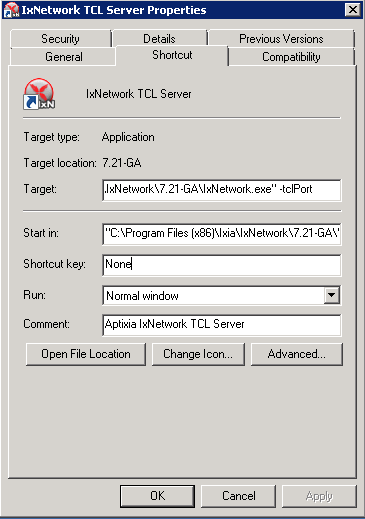Switch to the Security tab
Image resolution: width=365 pixels, height=519 pixels.
(60, 39)
